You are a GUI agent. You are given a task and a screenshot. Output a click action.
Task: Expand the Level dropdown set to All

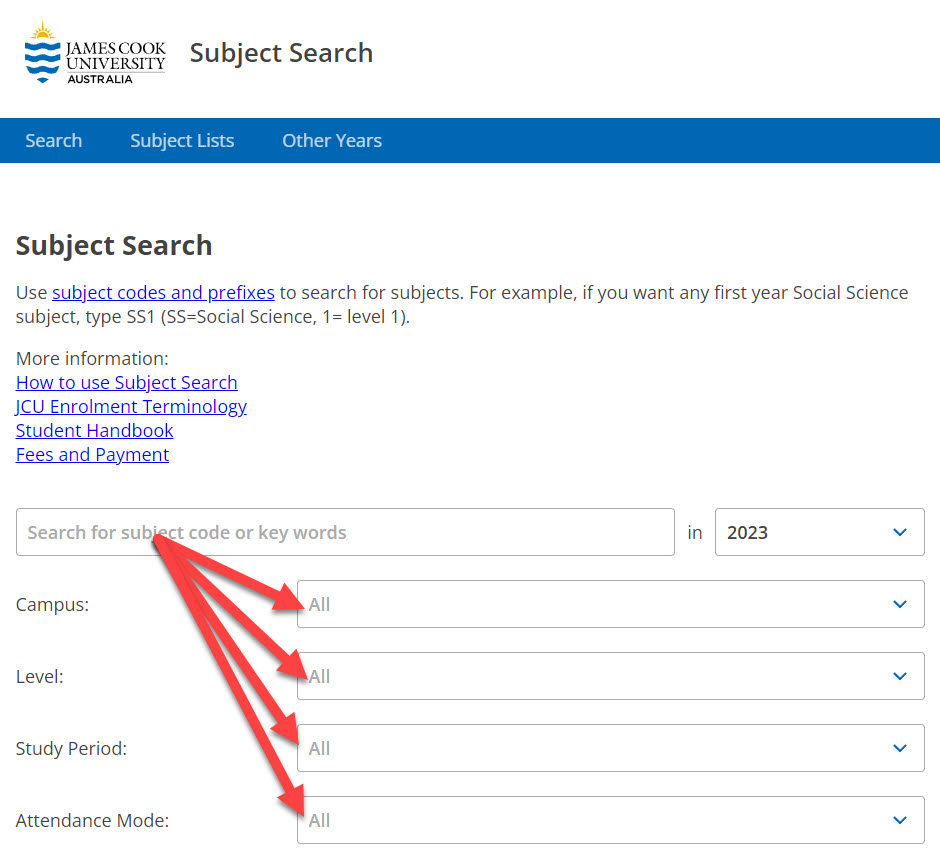pyautogui.click(x=610, y=676)
